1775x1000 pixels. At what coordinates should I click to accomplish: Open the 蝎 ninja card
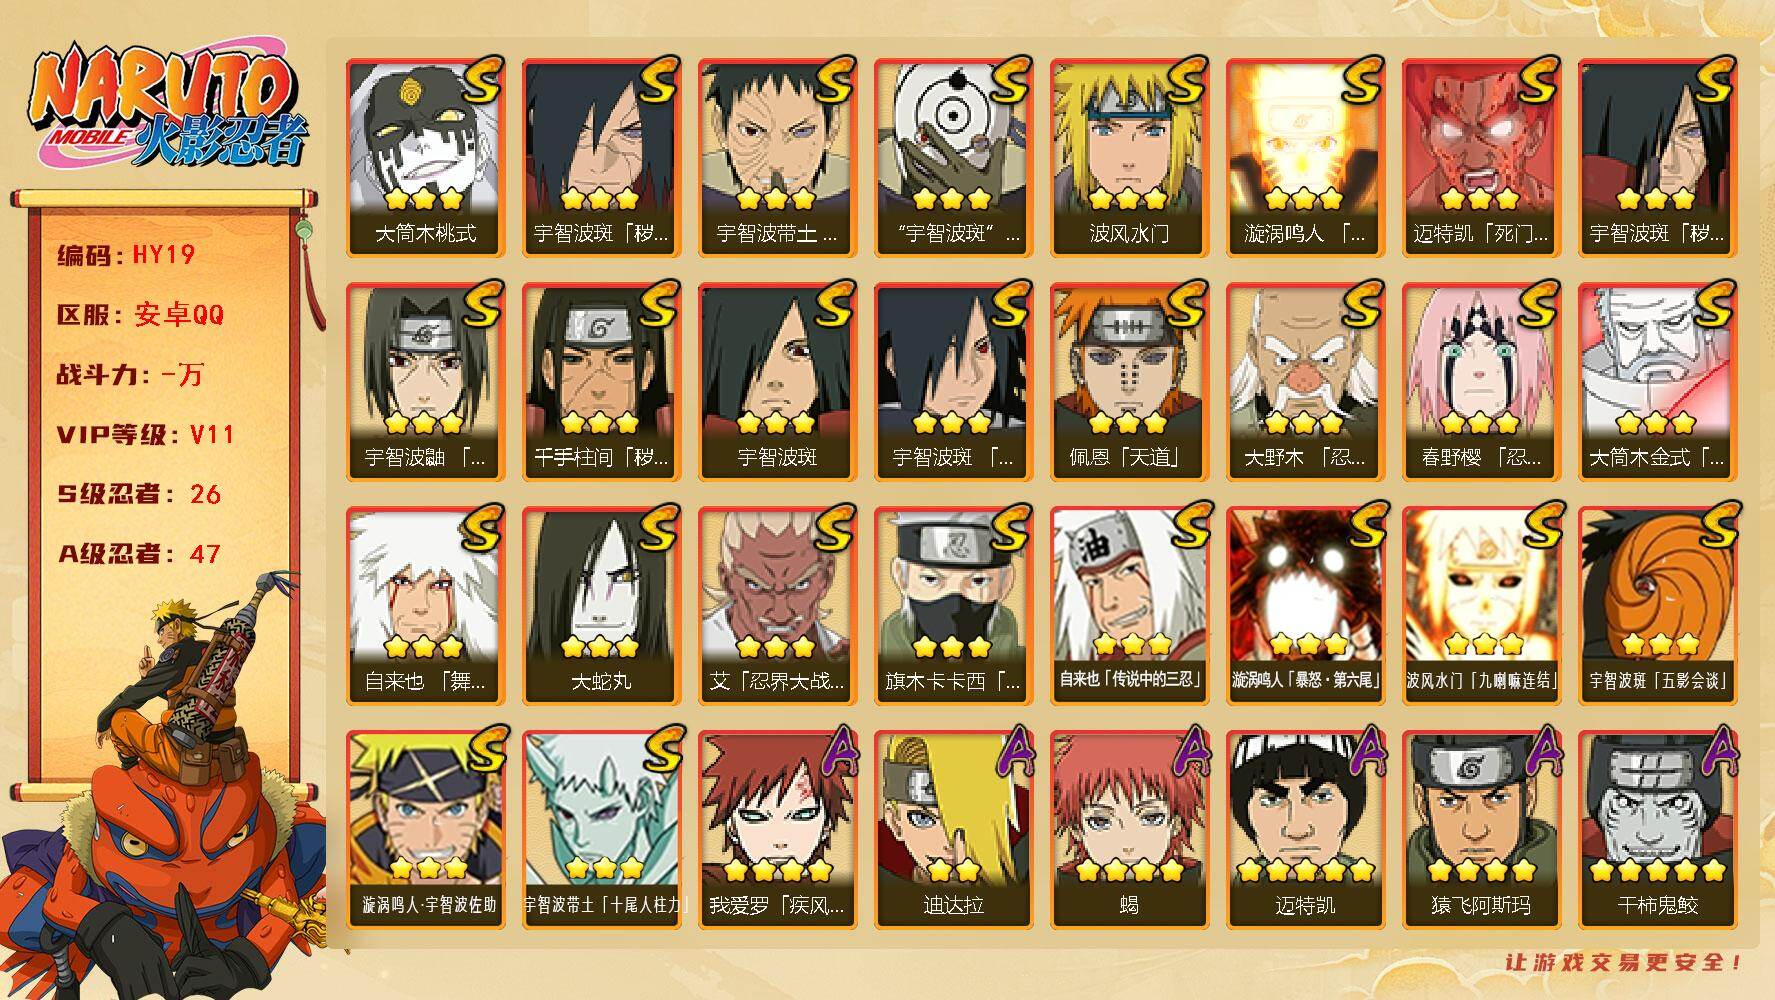[x=1129, y=830]
